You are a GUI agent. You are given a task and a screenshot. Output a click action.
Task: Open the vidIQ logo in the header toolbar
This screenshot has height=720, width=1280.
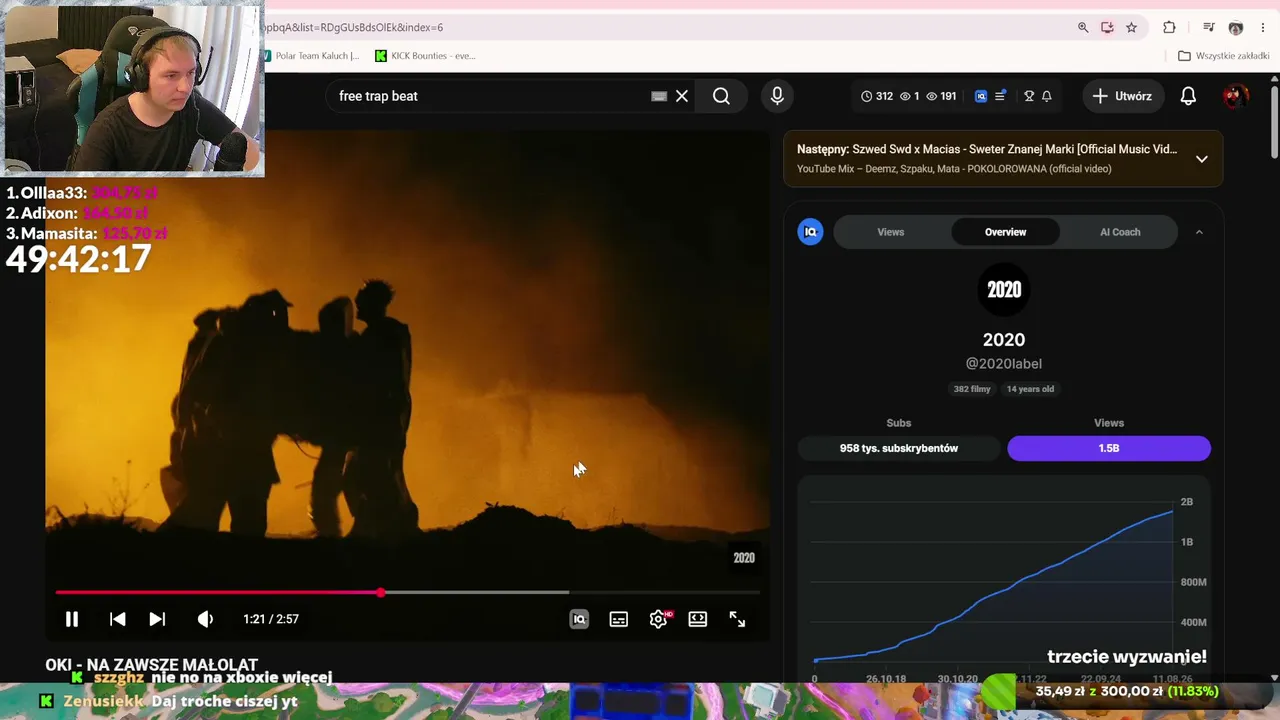981,96
